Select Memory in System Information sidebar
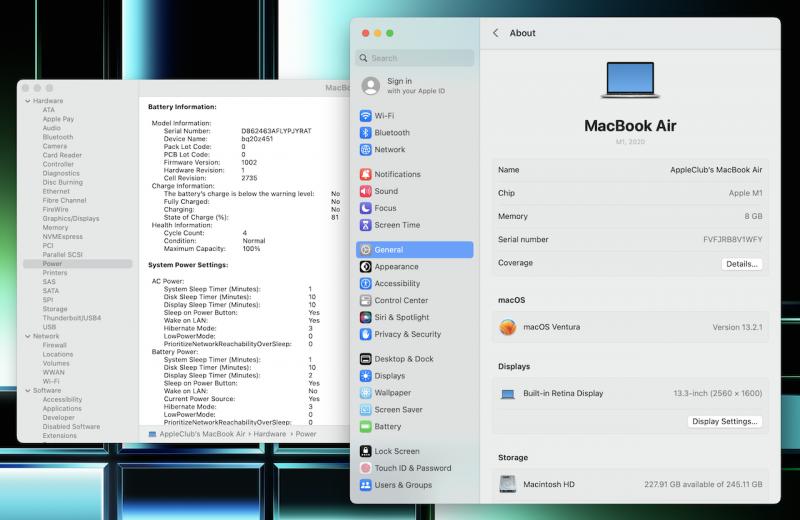 point(55,228)
